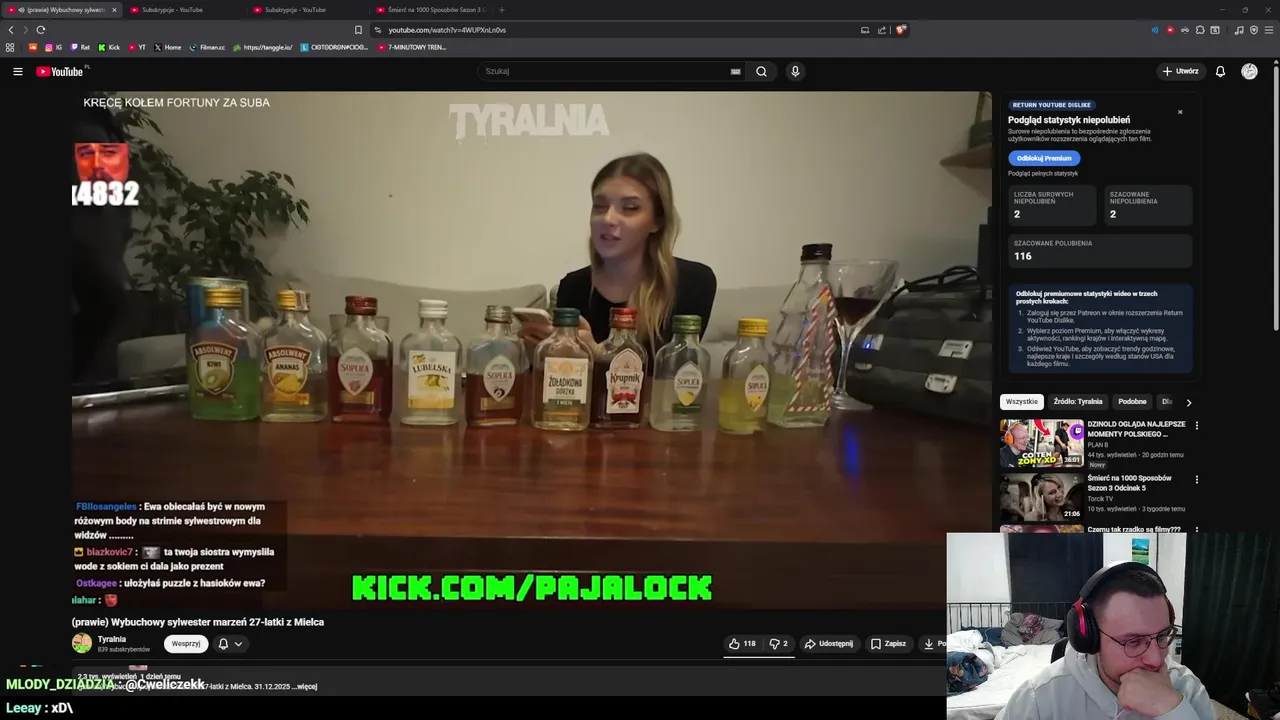Open options menu for the DZINOLD video
Image resolution: width=1280 pixels, height=720 pixels.
(1196, 425)
